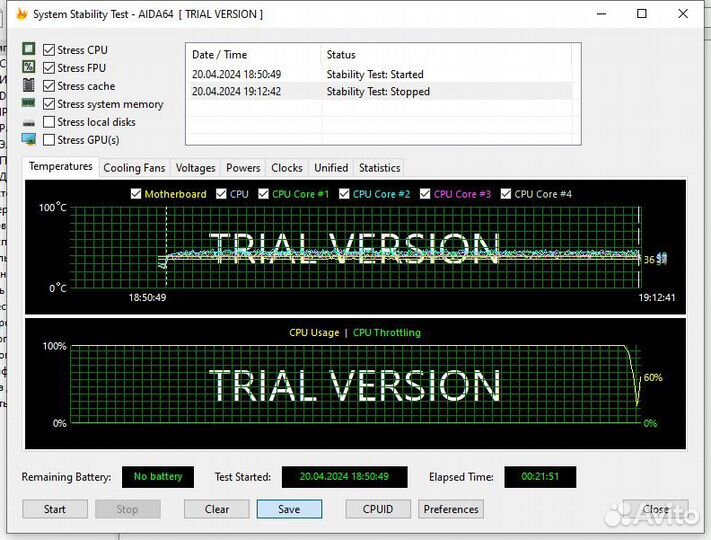Image resolution: width=711 pixels, height=540 pixels.
Task: Click the cache chip icon beside Stress cache
Action: [x=29, y=85]
